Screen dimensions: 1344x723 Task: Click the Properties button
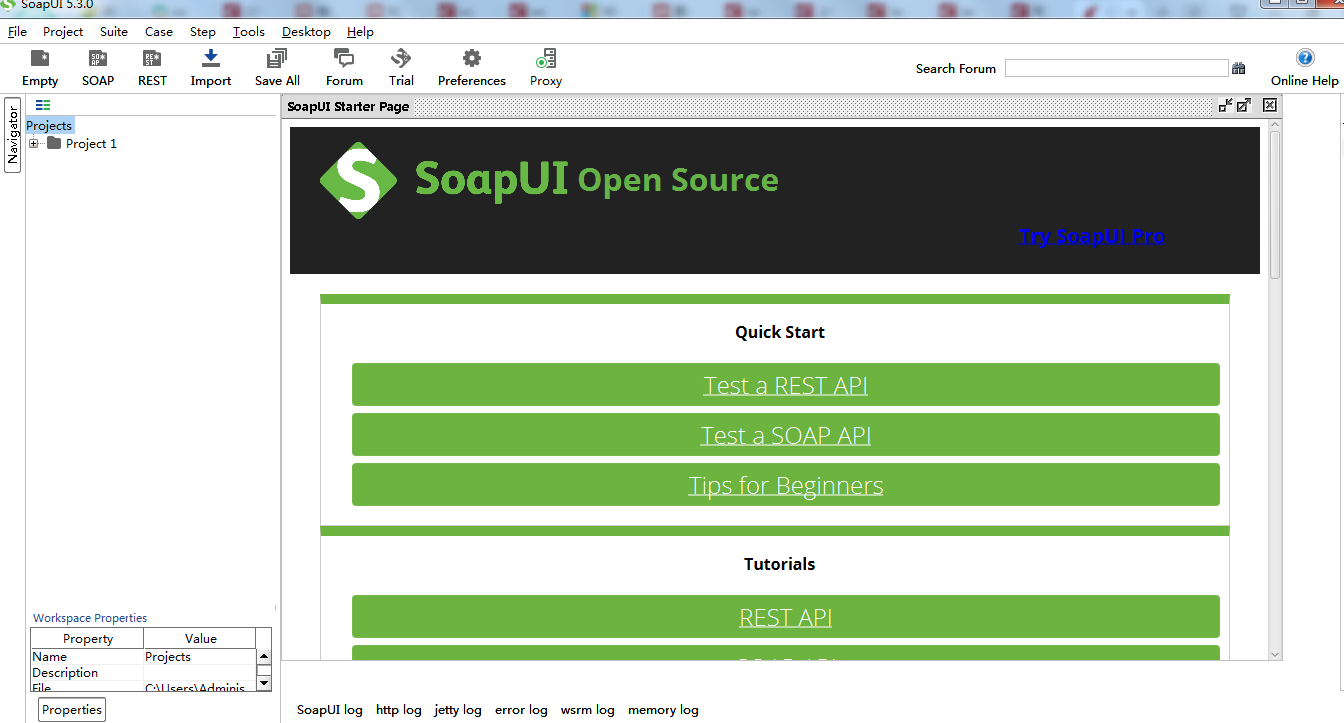(x=72, y=709)
